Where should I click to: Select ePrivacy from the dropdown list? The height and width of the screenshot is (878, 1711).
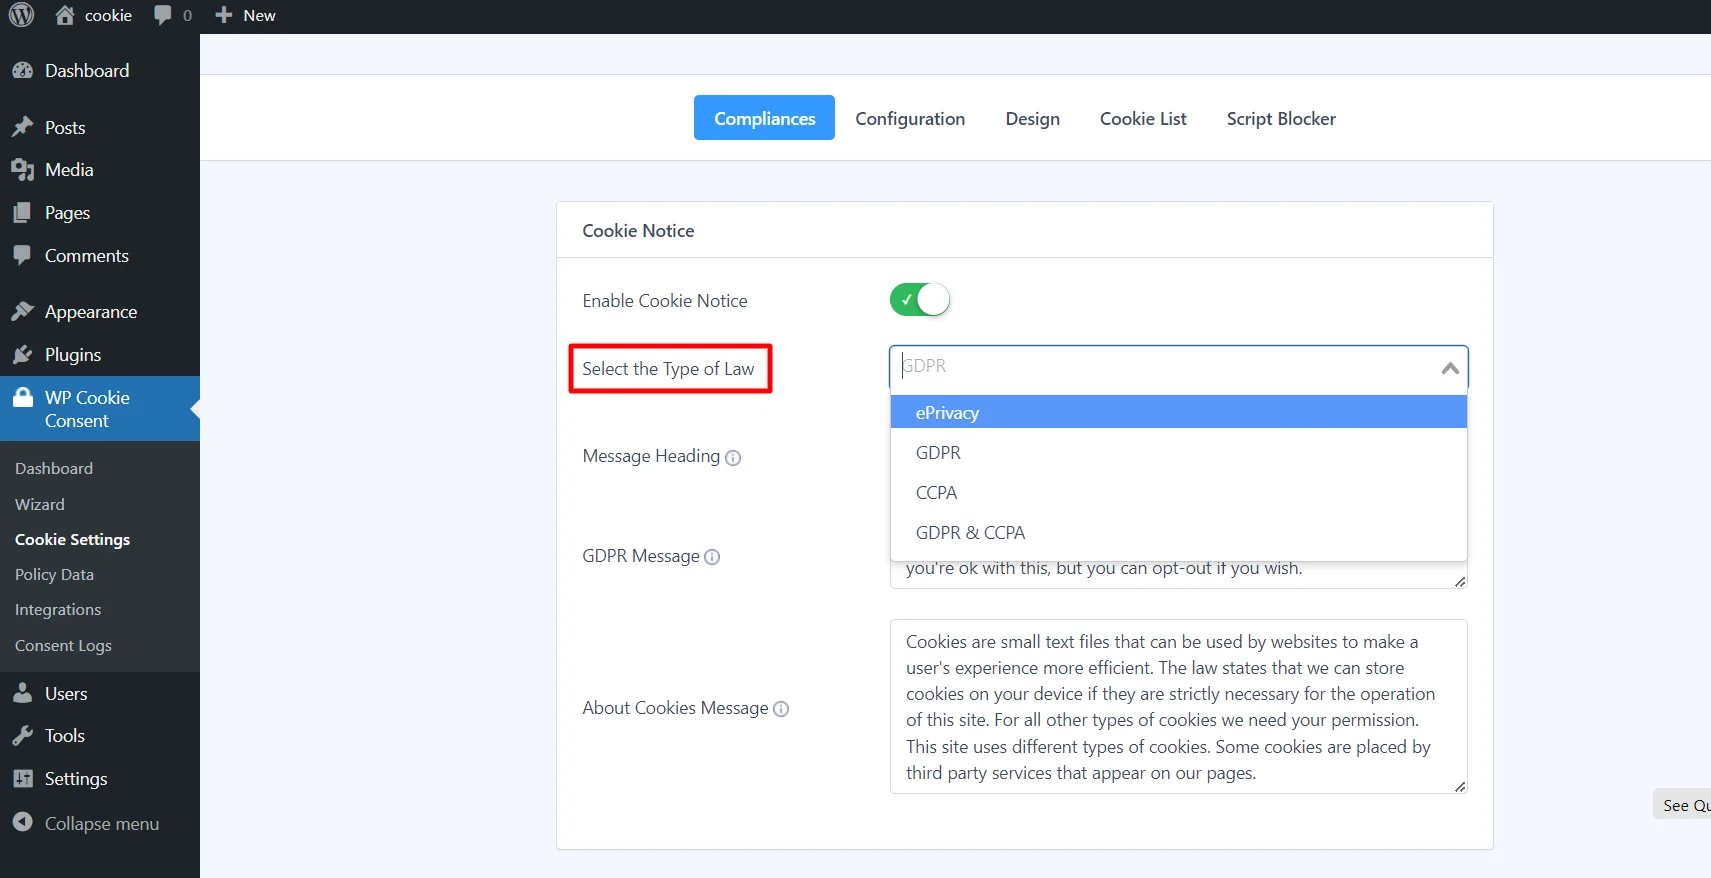point(947,412)
